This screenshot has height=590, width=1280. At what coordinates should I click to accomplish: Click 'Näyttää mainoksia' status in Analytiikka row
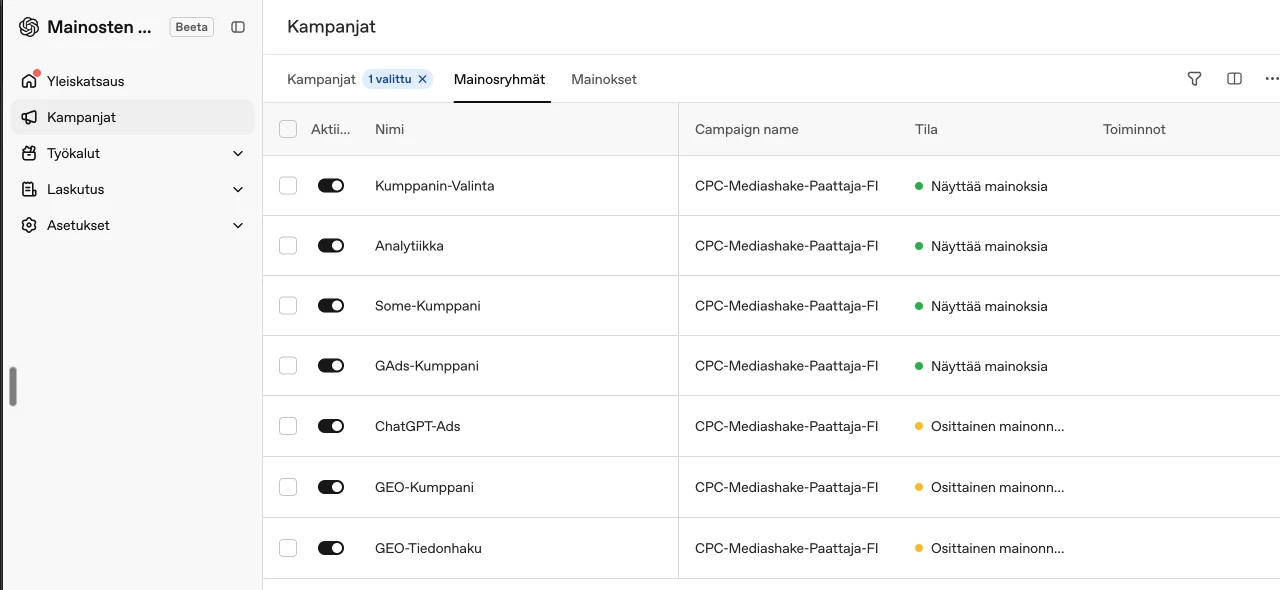tap(981, 246)
